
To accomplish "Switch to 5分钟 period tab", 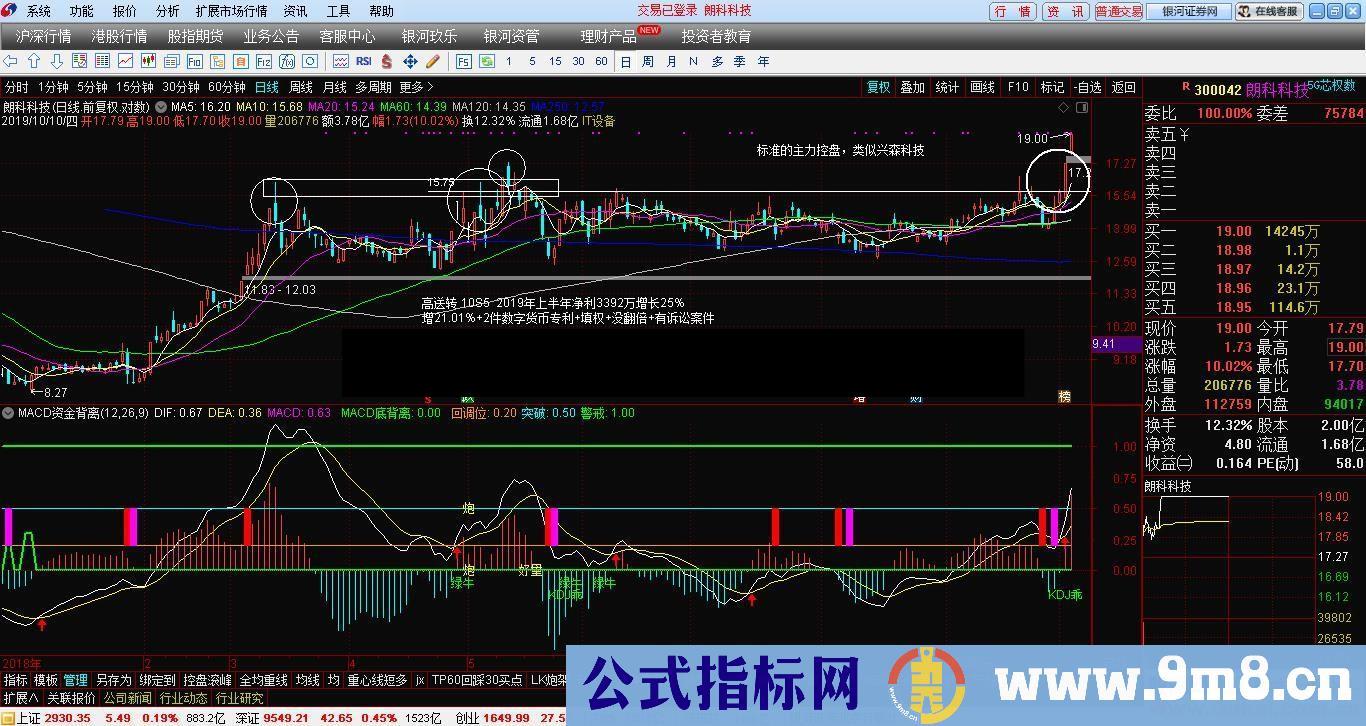I will coord(92,87).
